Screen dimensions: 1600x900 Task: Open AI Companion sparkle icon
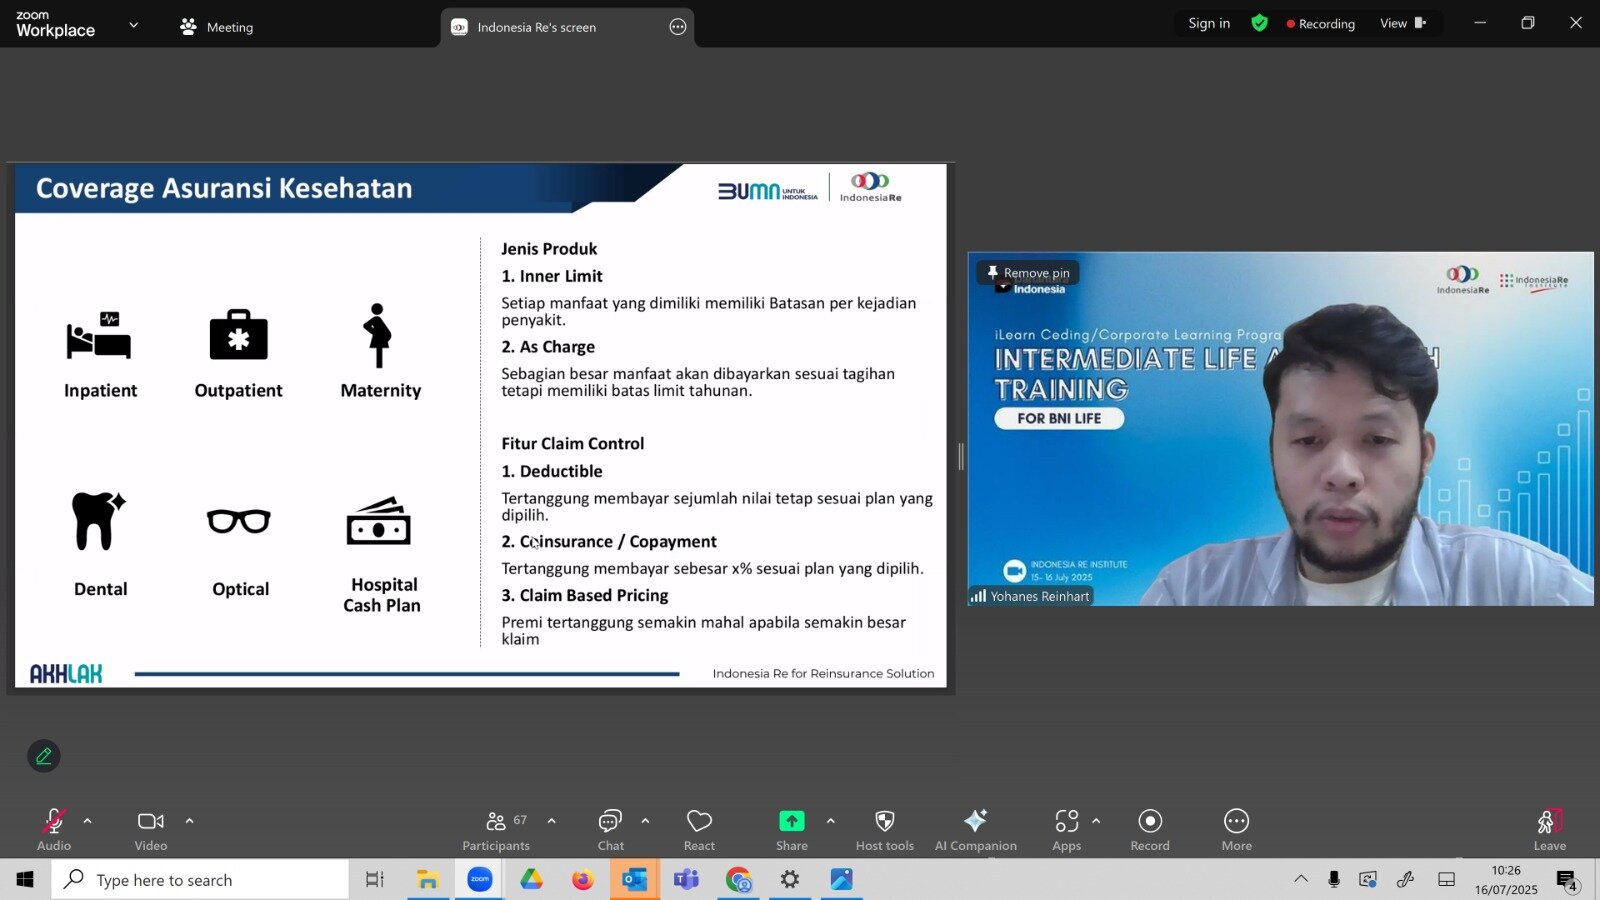point(976,821)
